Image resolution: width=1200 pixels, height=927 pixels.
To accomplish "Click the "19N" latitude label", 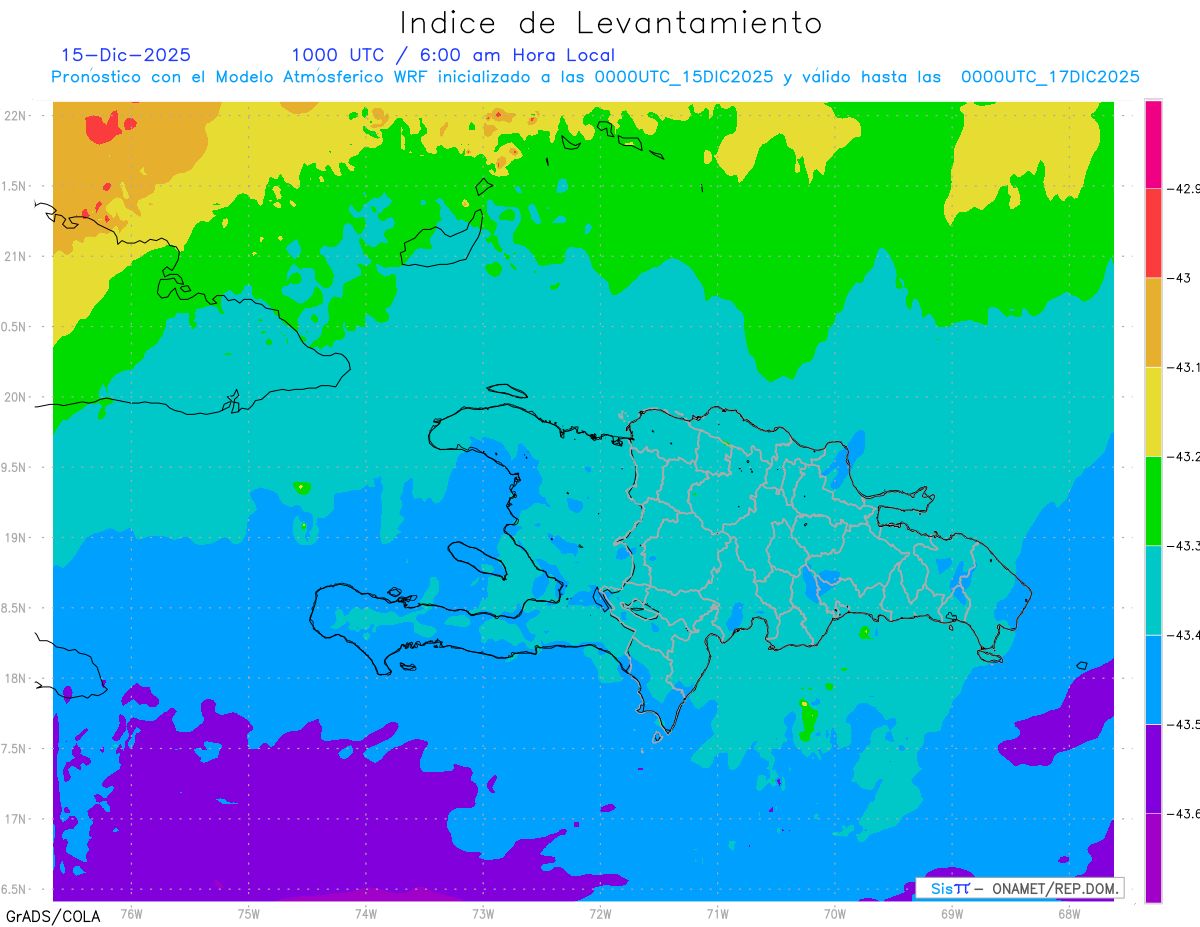I will pos(17,538).
